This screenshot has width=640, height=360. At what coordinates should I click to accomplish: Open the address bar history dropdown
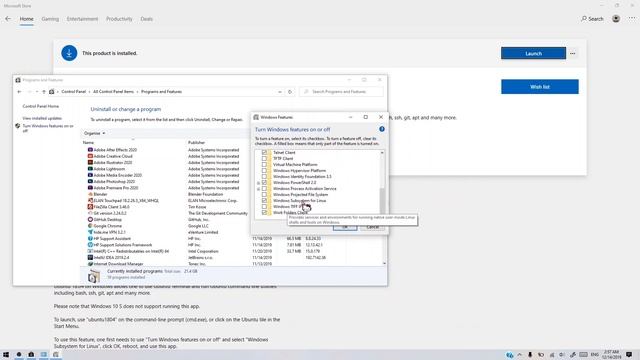(x=280, y=92)
